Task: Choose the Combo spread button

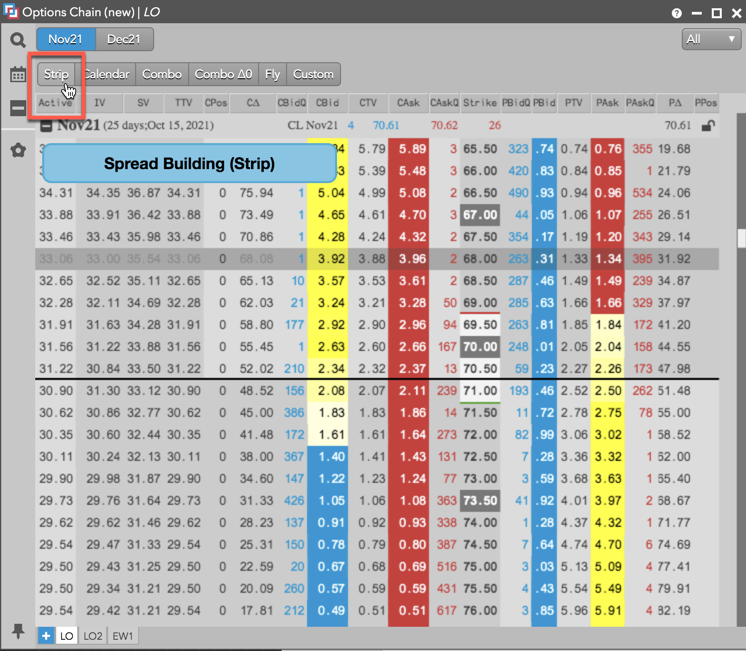Action: tap(162, 74)
